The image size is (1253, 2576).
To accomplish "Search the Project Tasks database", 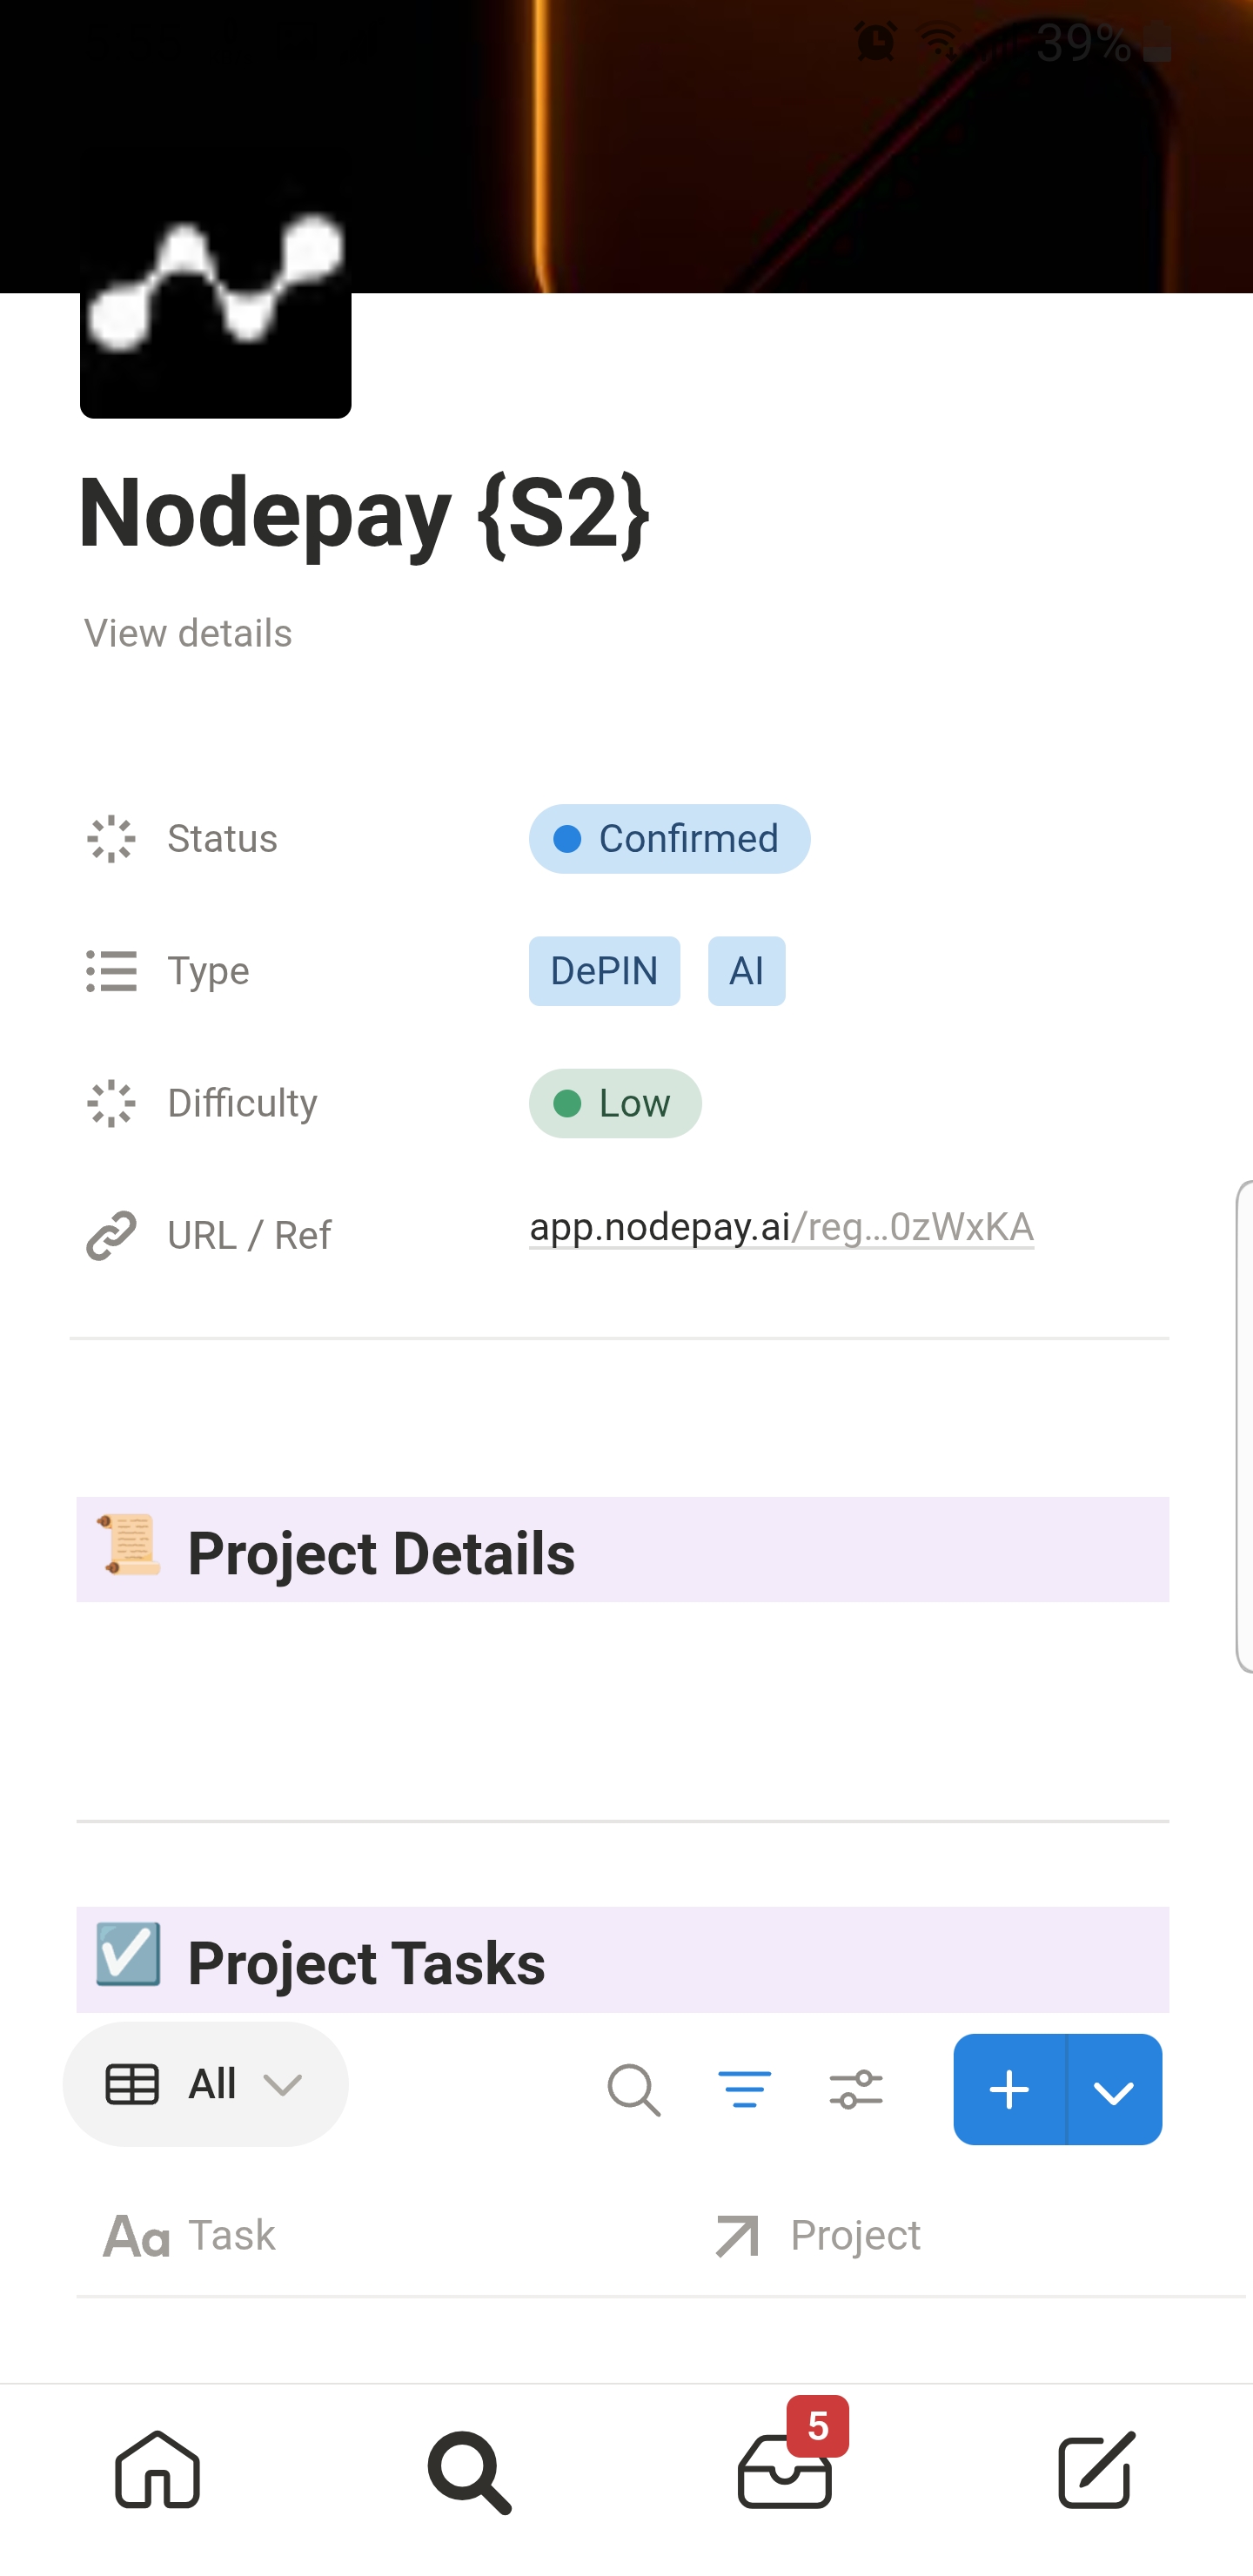I will coord(634,2090).
